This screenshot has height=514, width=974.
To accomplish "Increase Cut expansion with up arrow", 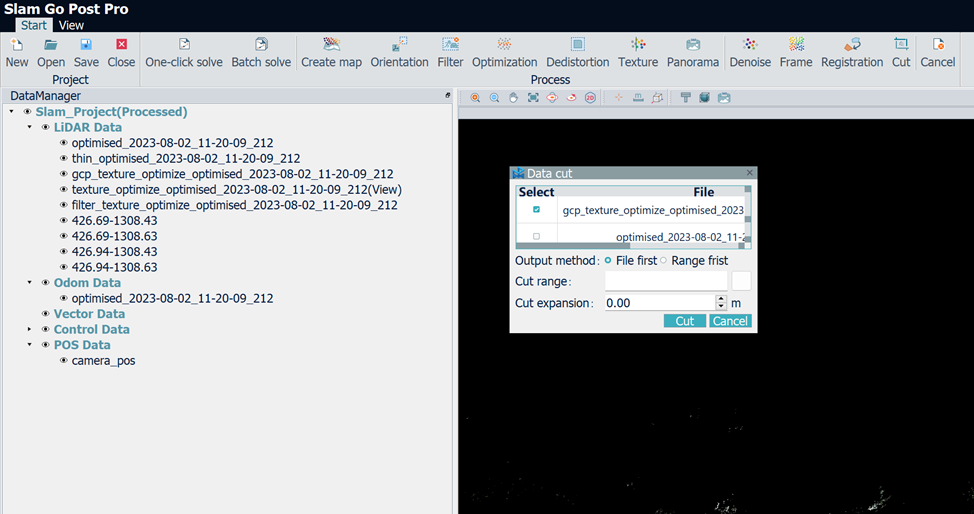I will point(721,299).
